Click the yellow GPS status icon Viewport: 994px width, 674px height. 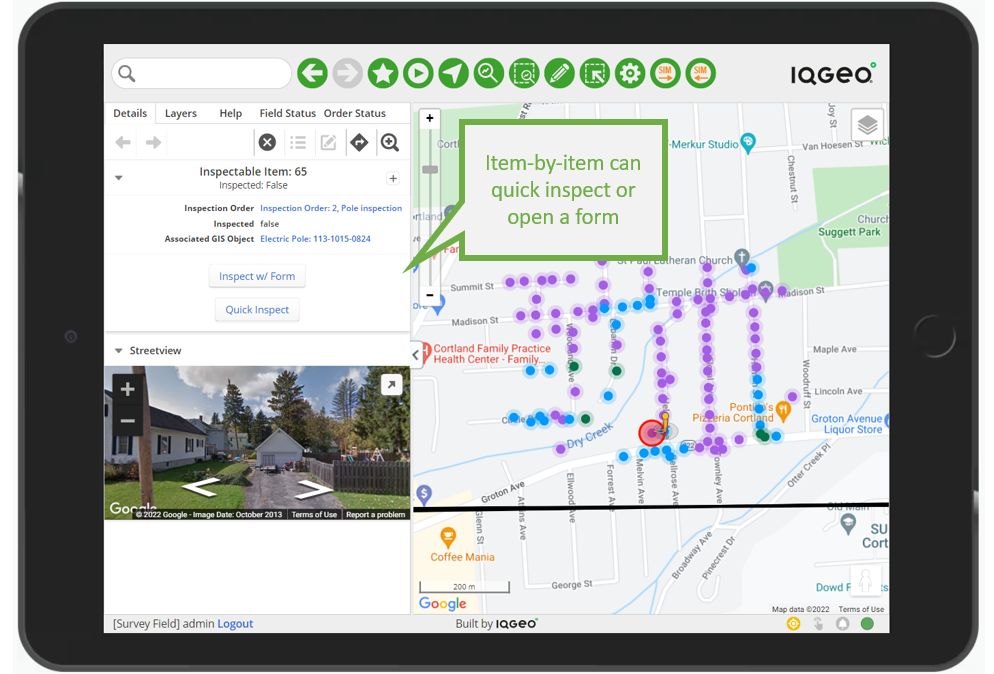[x=793, y=624]
